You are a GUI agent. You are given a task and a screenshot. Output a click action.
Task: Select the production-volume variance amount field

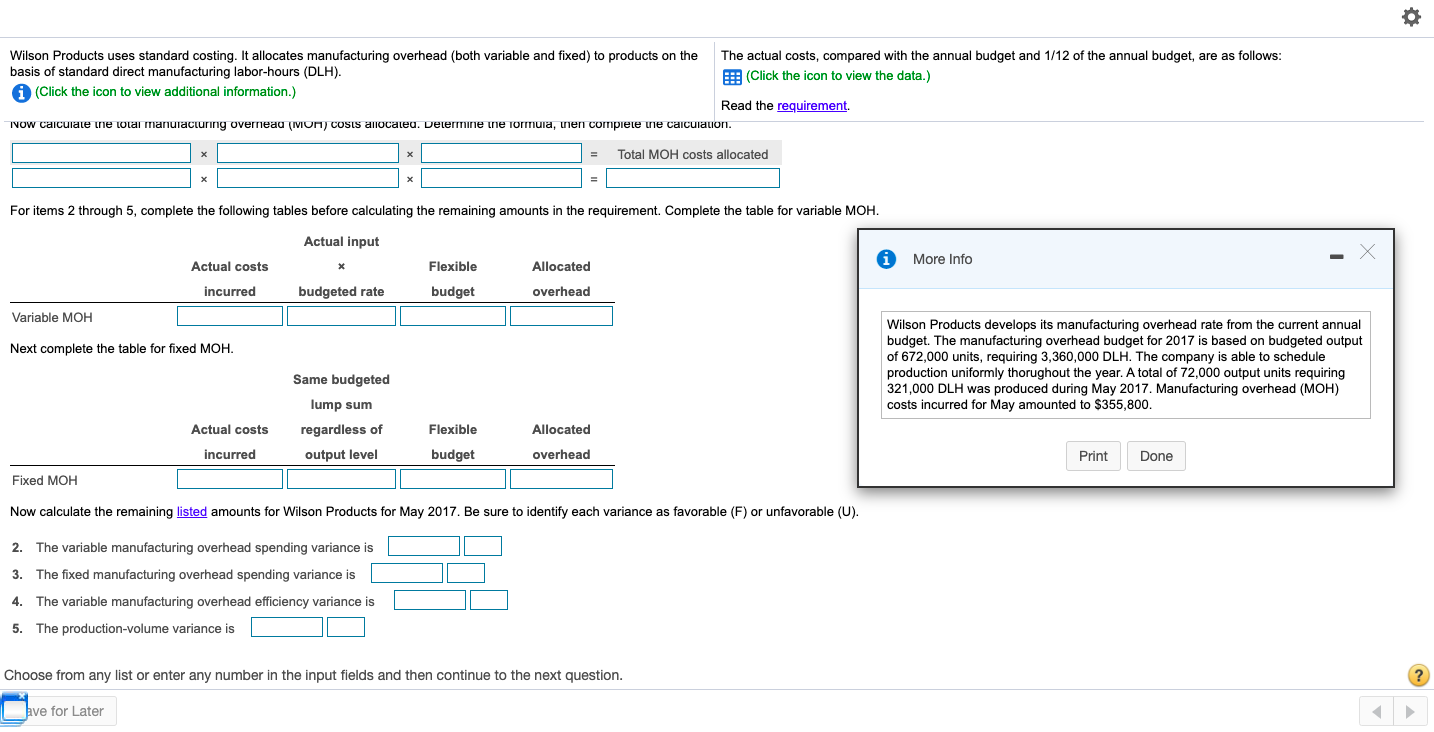coord(287,627)
